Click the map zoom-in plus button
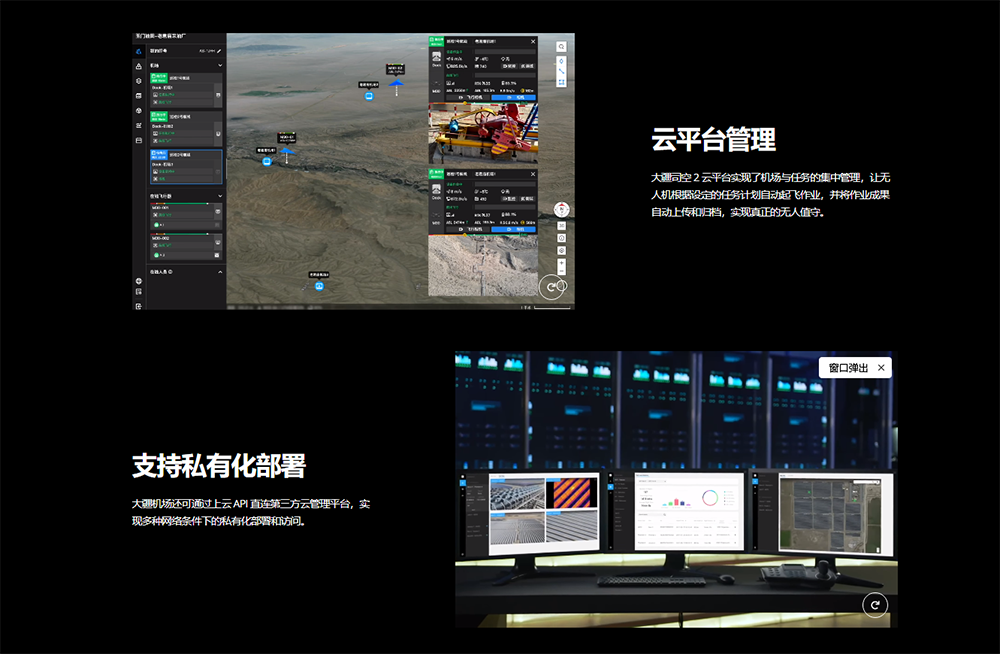 (x=562, y=264)
